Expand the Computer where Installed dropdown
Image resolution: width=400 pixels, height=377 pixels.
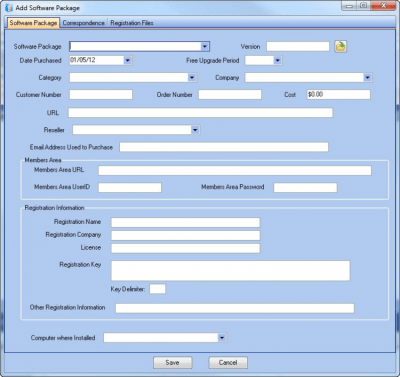tap(222, 338)
